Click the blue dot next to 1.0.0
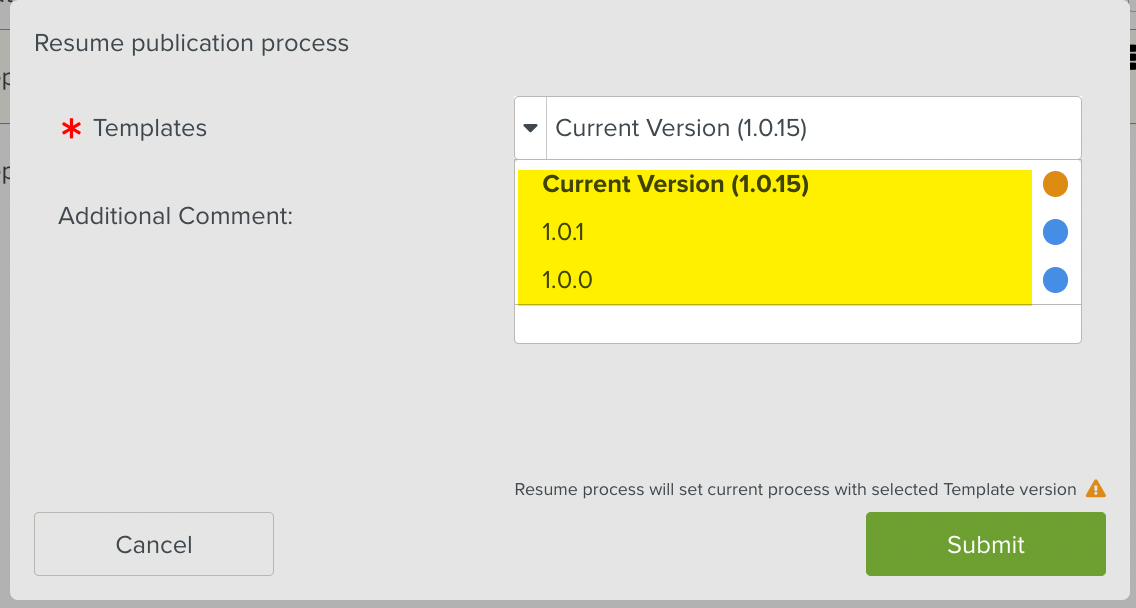This screenshot has width=1136, height=608. tap(1055, 280)
